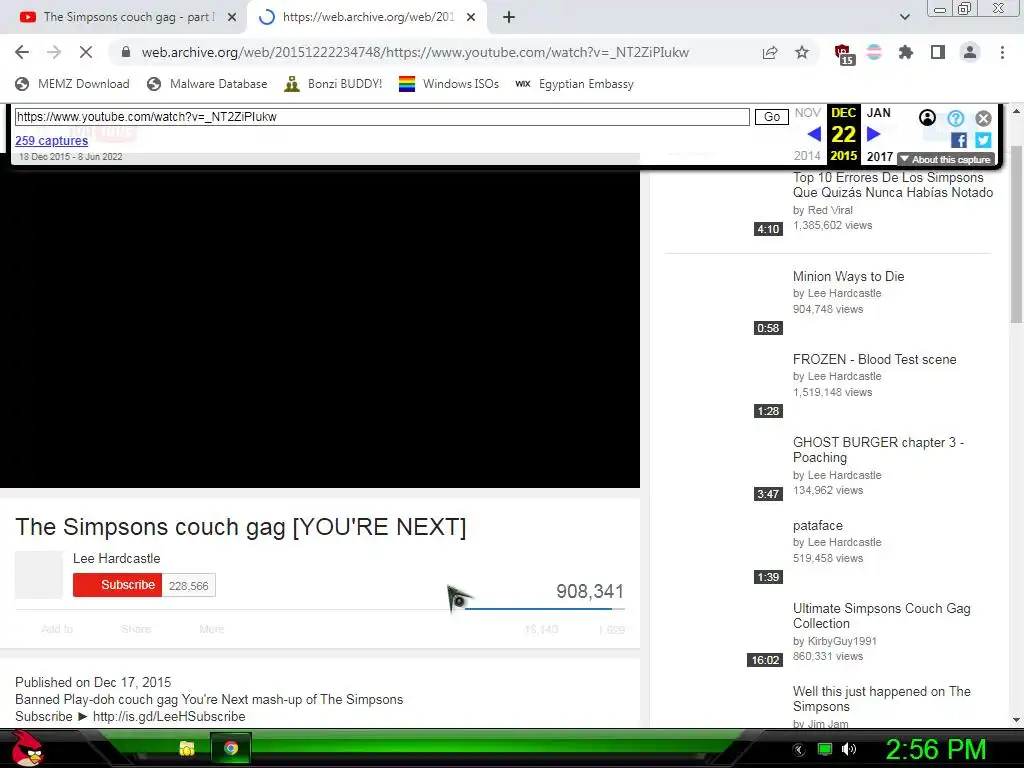1024x768 pixels.
Task: Open pataface suggested video
Action: pyautogui.click(x=818, y=526)
